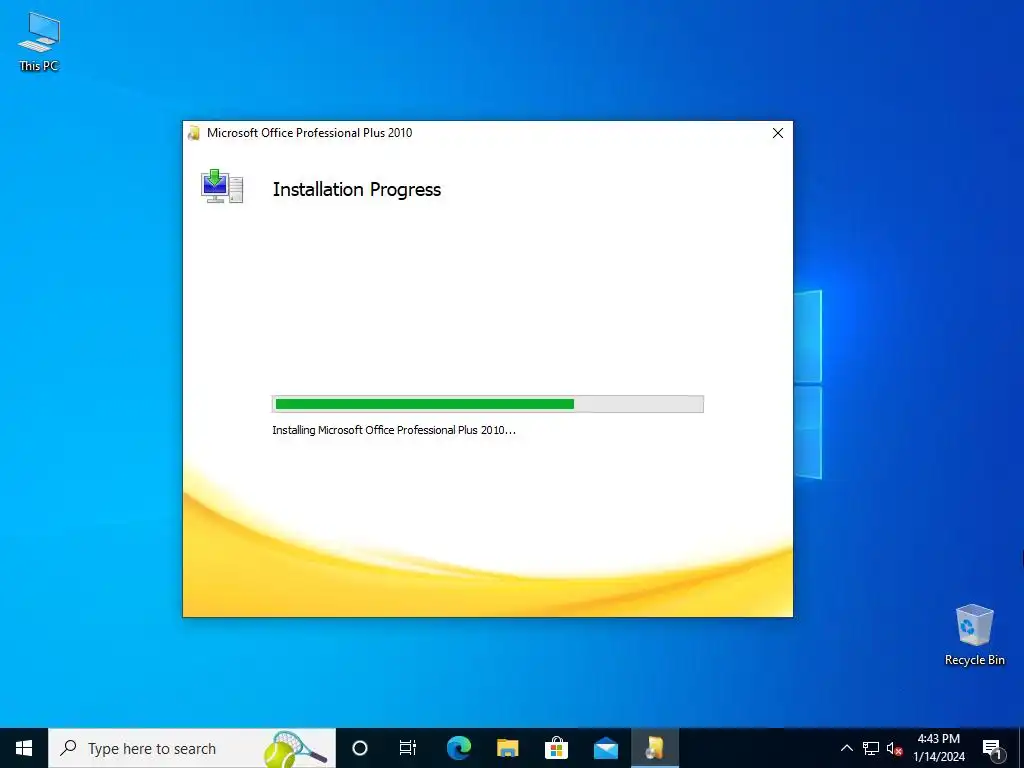1024x768 pixels.
Task: Click the Installation Progress computer icon
Action: [222, 187]
